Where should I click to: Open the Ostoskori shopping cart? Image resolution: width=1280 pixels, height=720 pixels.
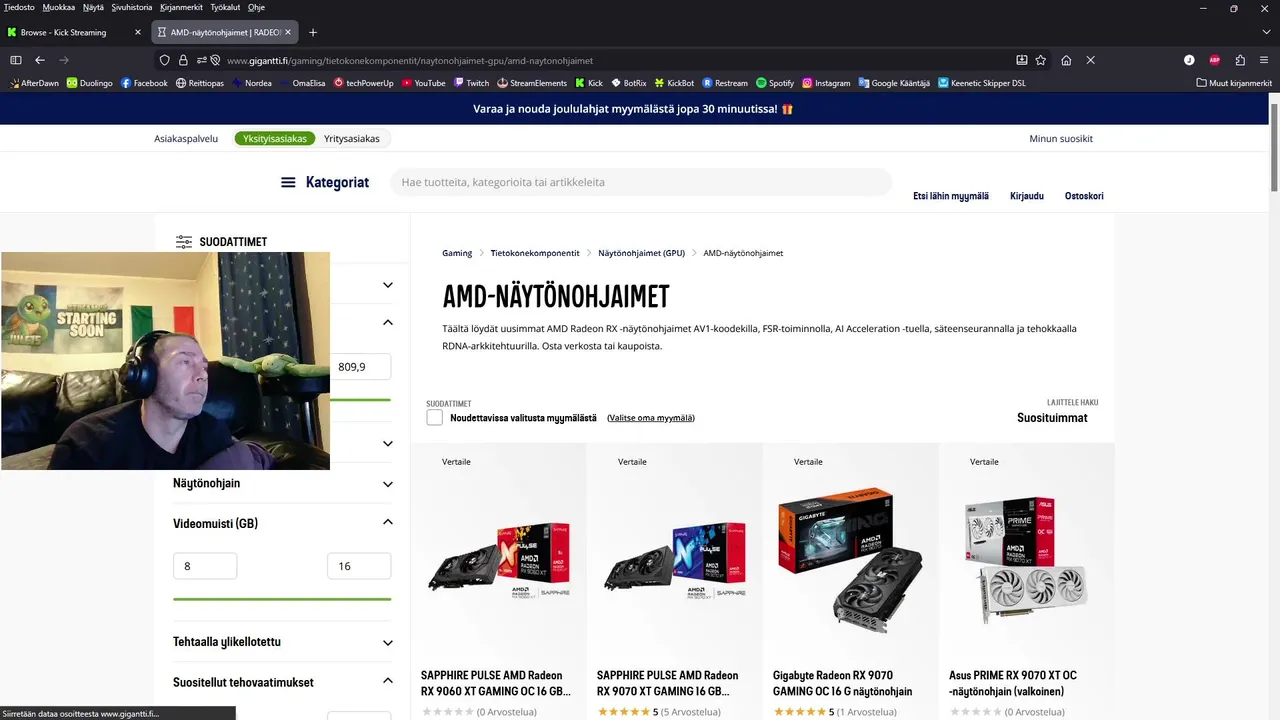point(1084,196)
